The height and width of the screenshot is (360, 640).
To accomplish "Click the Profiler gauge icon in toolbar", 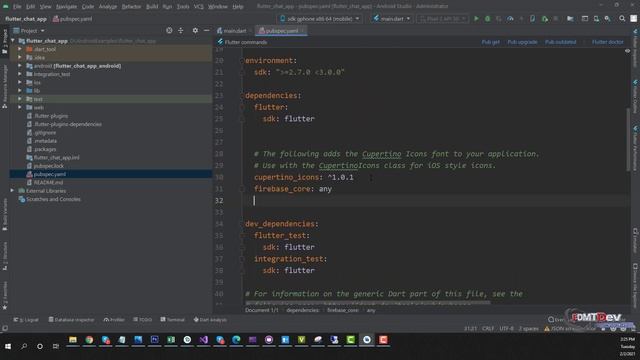I will click(510, 19).
